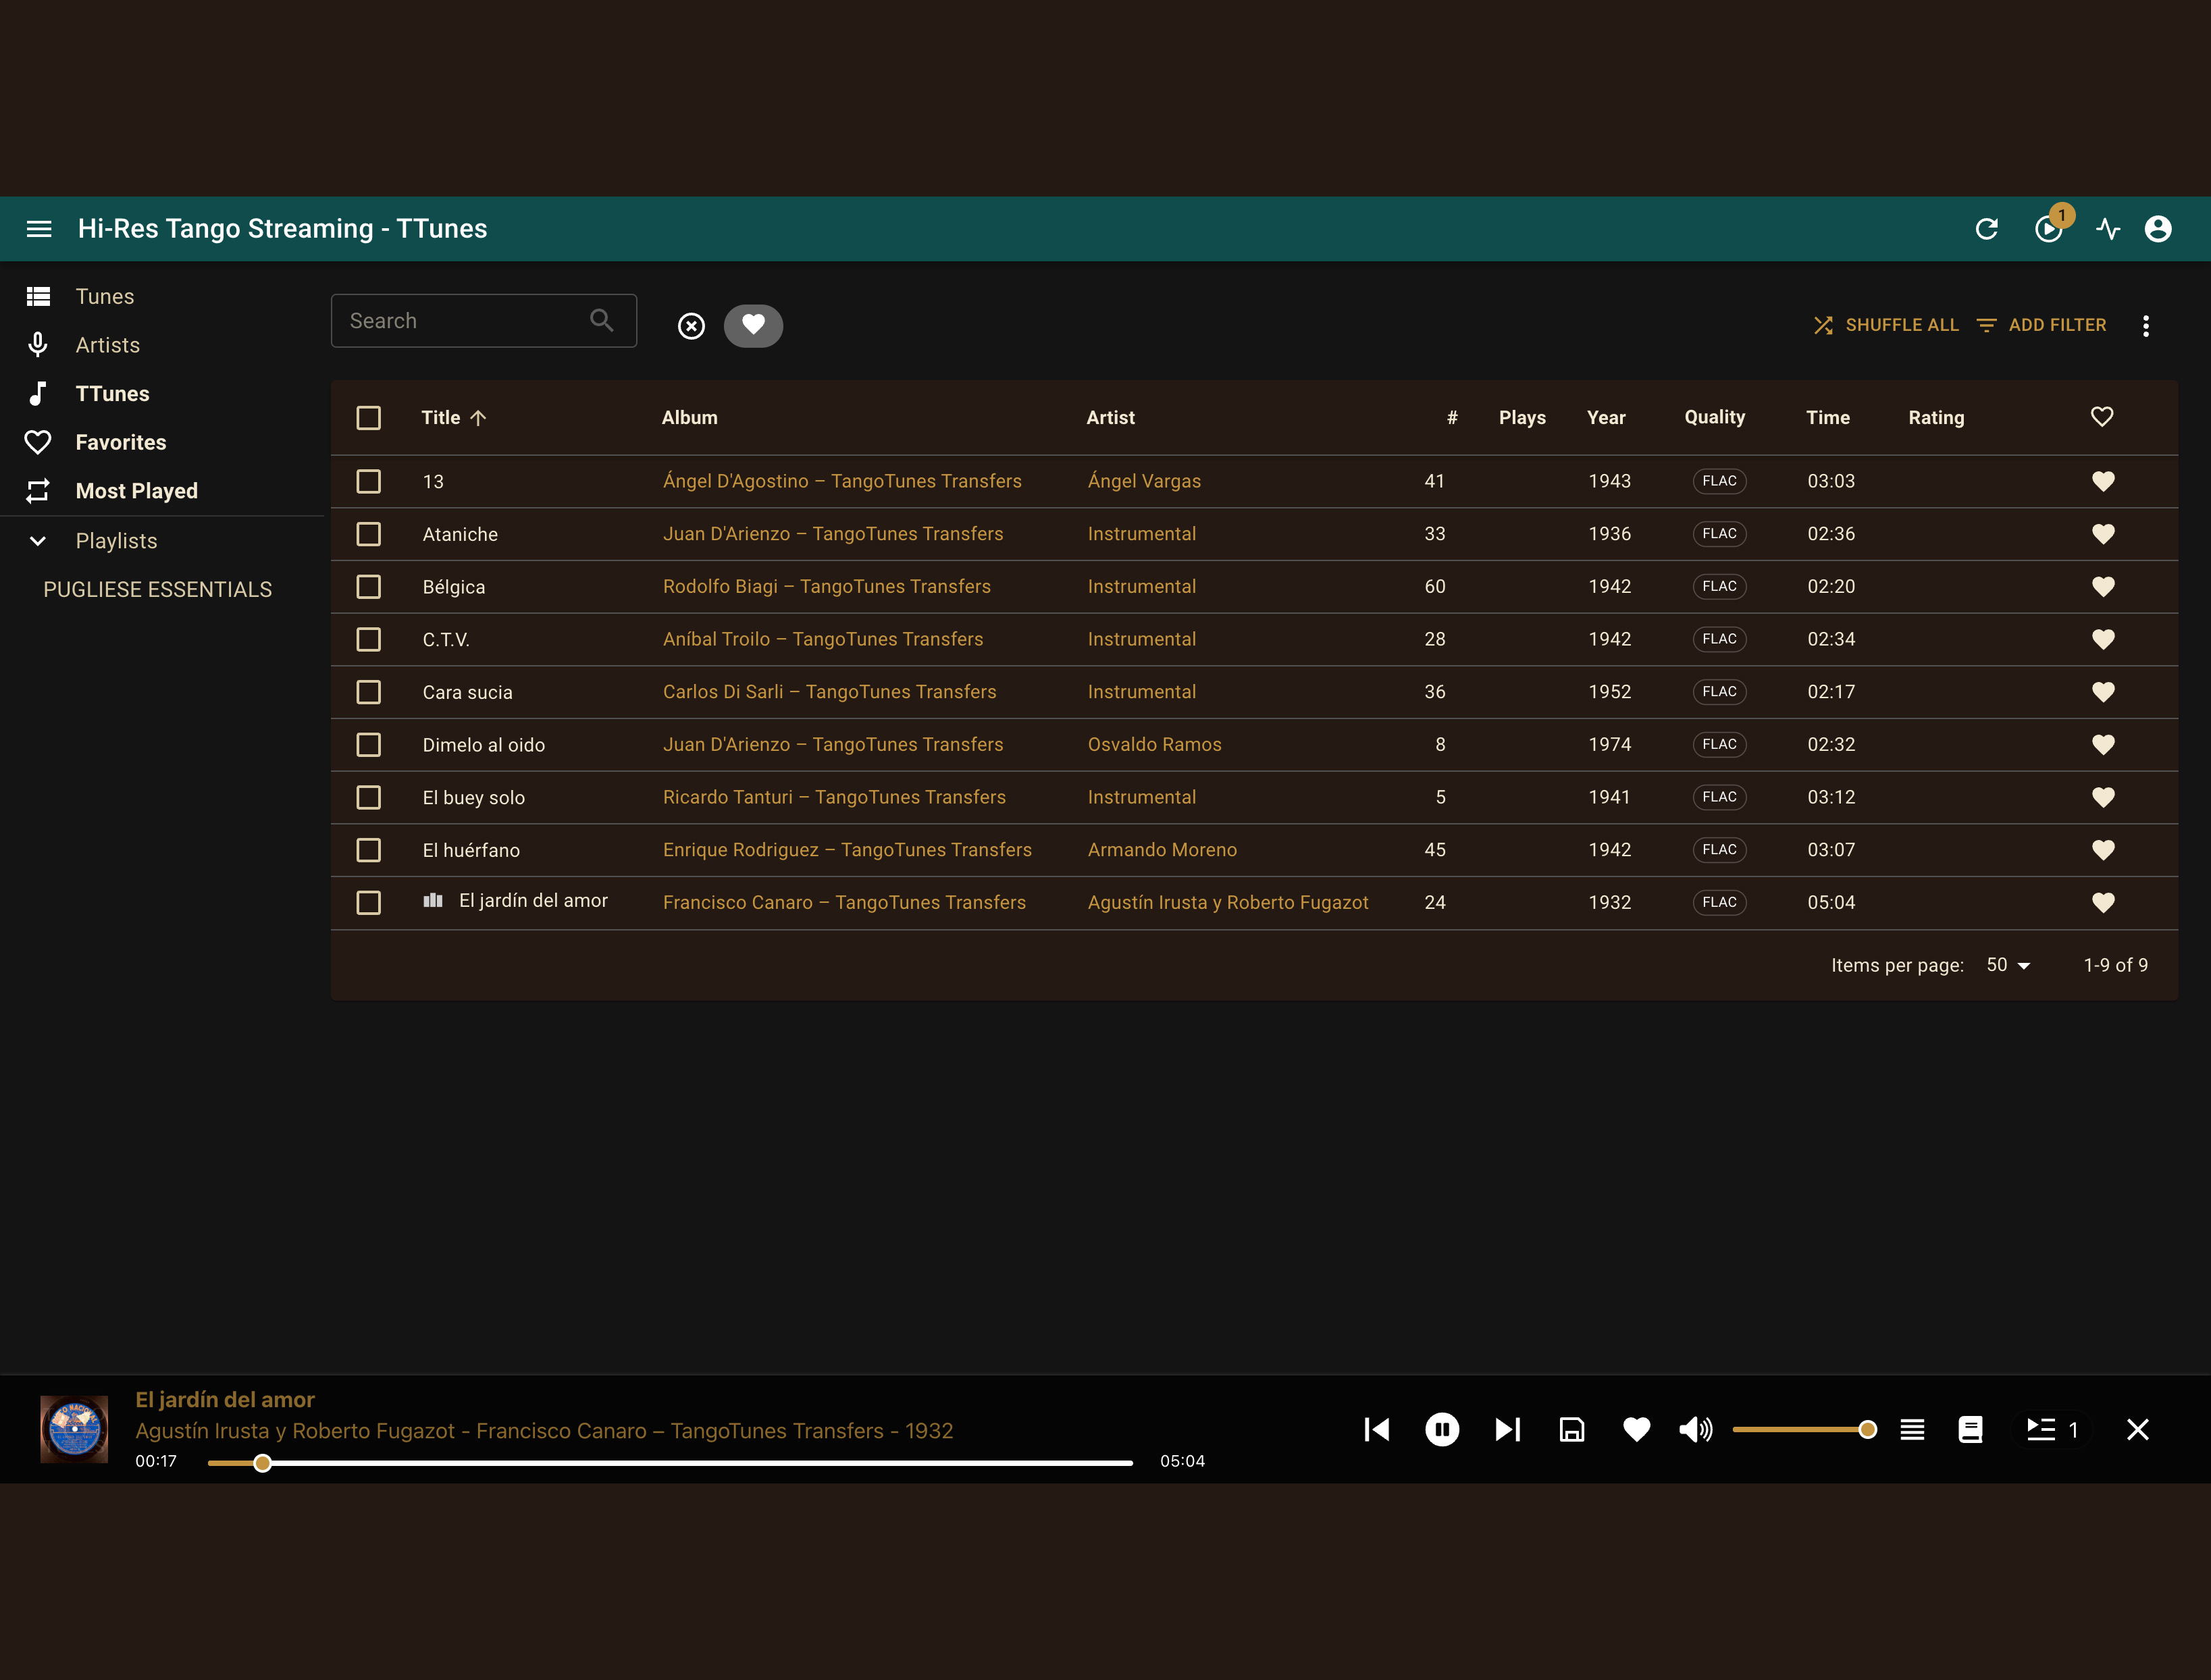The height and width of the screenshot is (1680, 2211).
Task: Open the user account icon
Action: tap(2158, 229)
